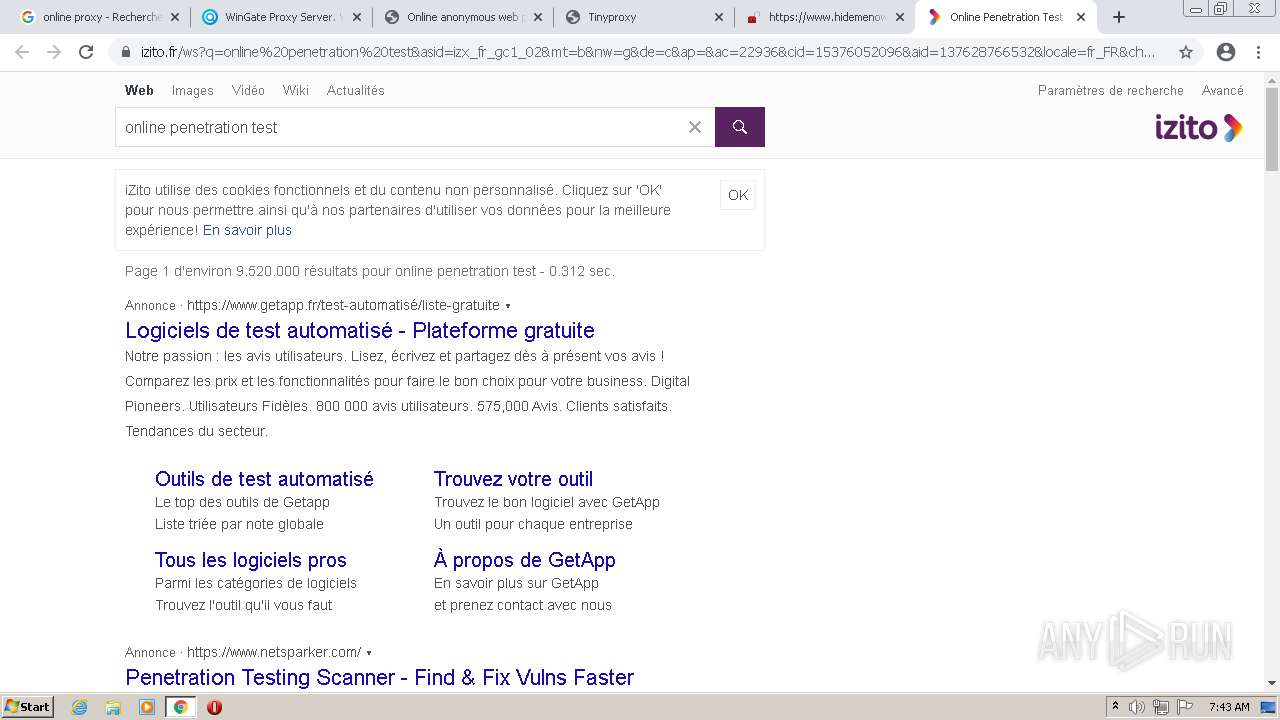Expand the netsparker.com ad dropdown arrow
The image size is (1280, 720).
(369, 653)
